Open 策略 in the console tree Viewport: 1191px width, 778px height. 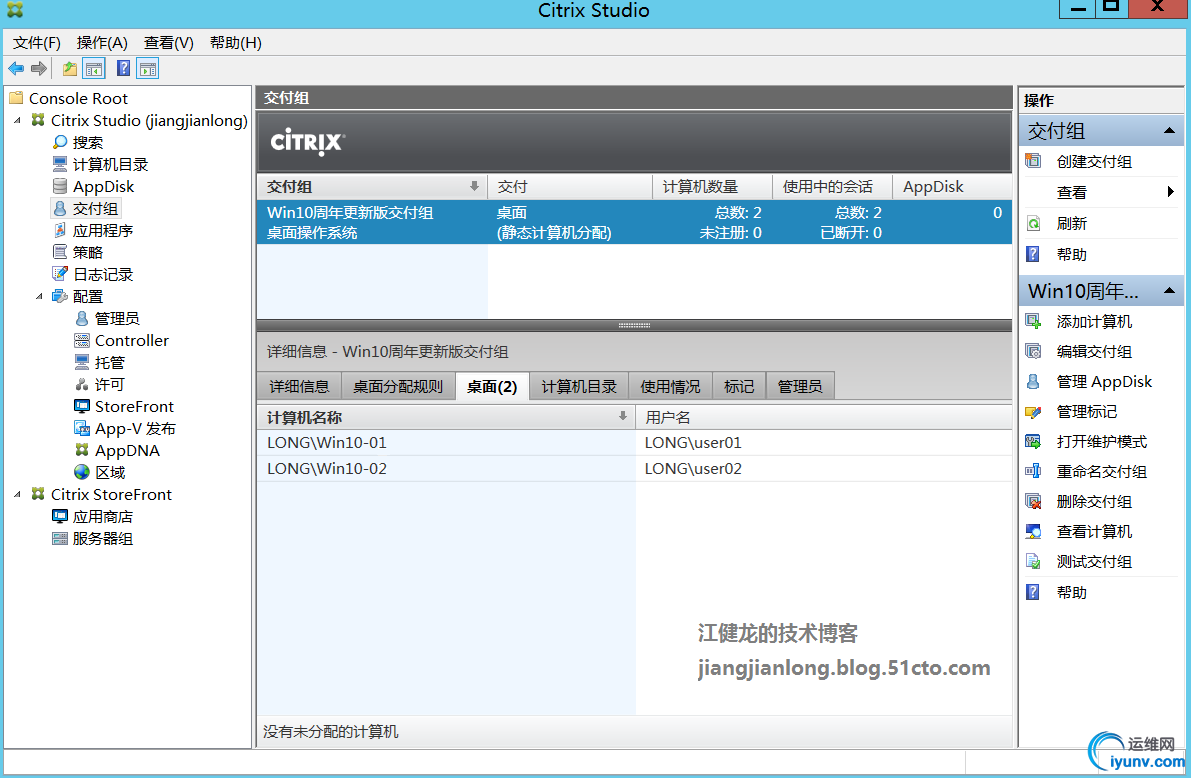(87, 252)
